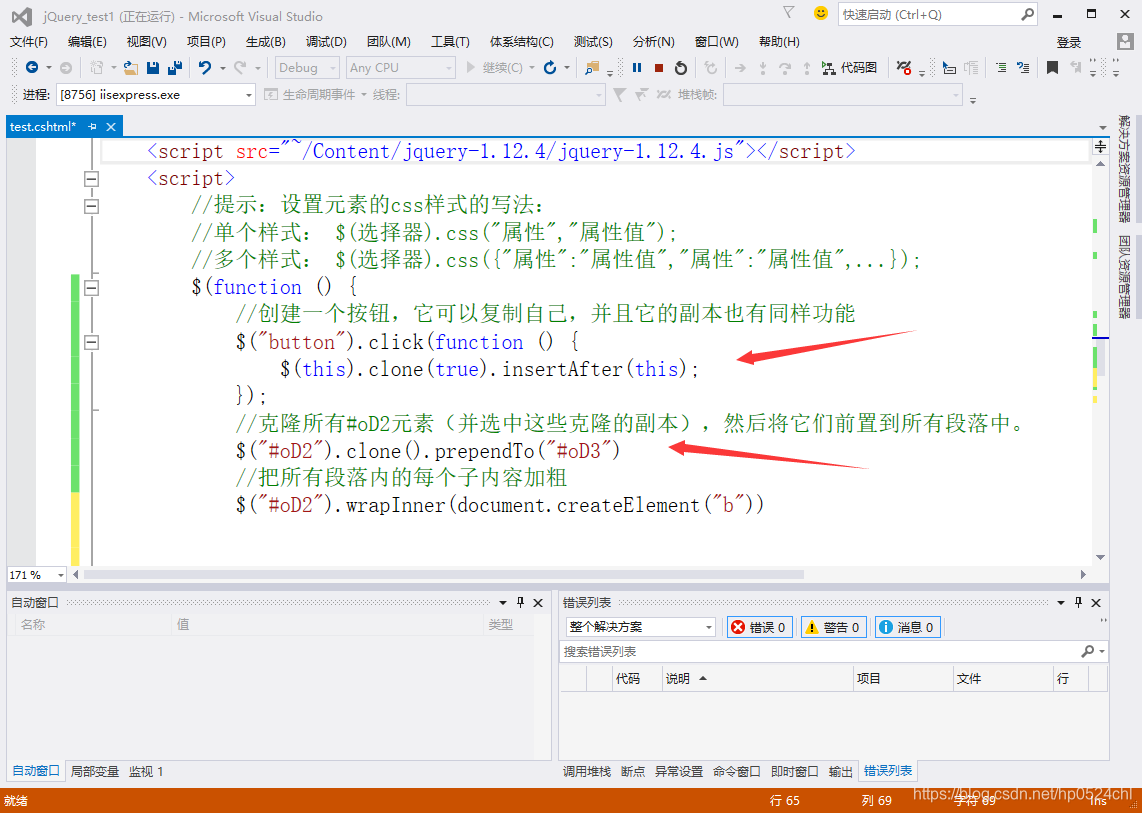Open the 帮助(H) menu
1142x813 pixels.
tap(779, 42)
